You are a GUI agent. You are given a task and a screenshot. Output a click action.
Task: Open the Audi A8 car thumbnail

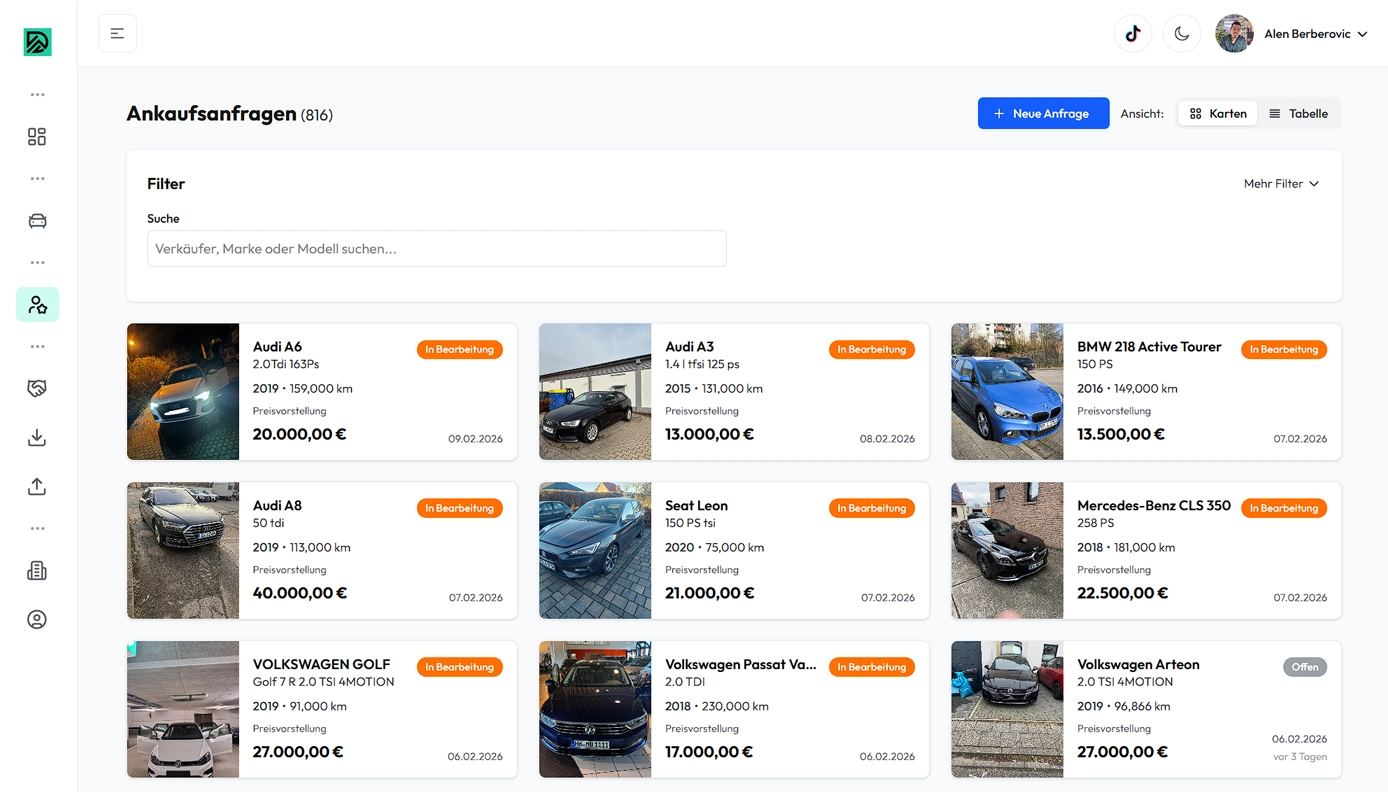pos(183,551)
